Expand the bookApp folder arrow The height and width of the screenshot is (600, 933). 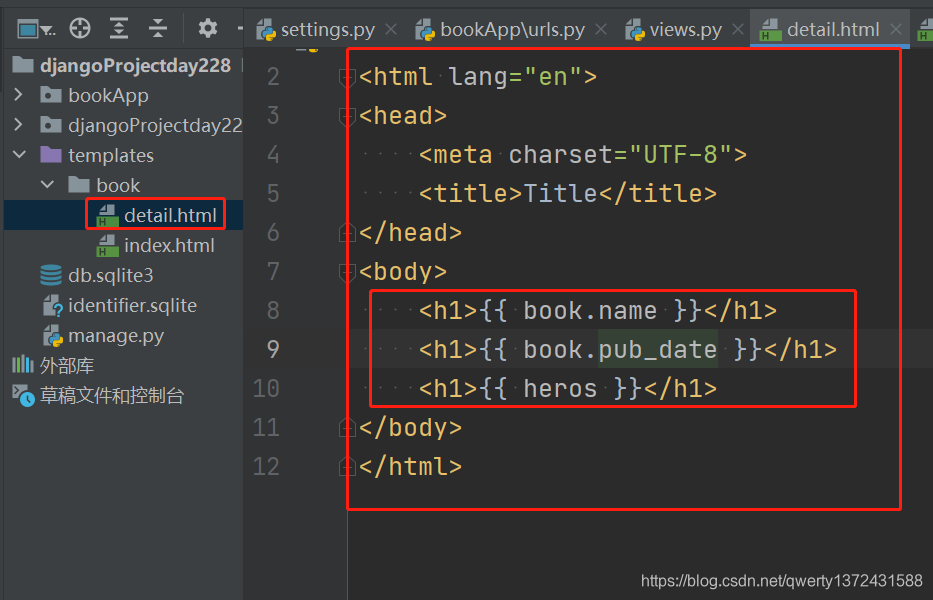tap(18, 95)
